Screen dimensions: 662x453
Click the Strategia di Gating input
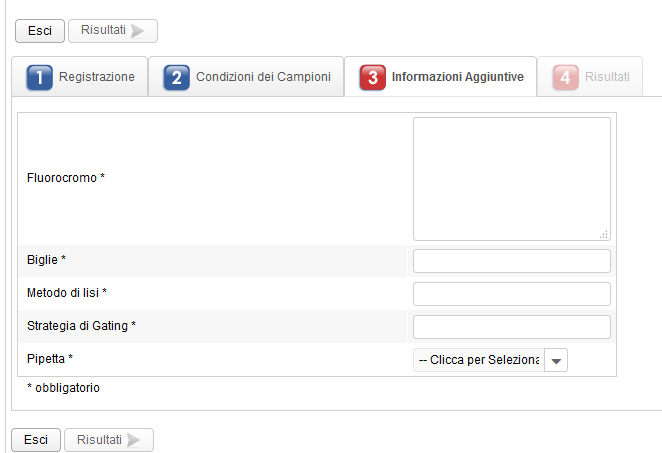tap(511, 327)
